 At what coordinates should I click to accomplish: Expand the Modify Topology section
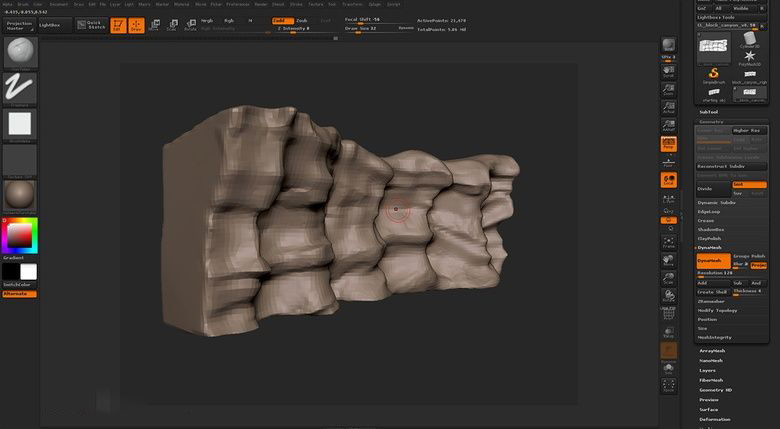[718, 310]
